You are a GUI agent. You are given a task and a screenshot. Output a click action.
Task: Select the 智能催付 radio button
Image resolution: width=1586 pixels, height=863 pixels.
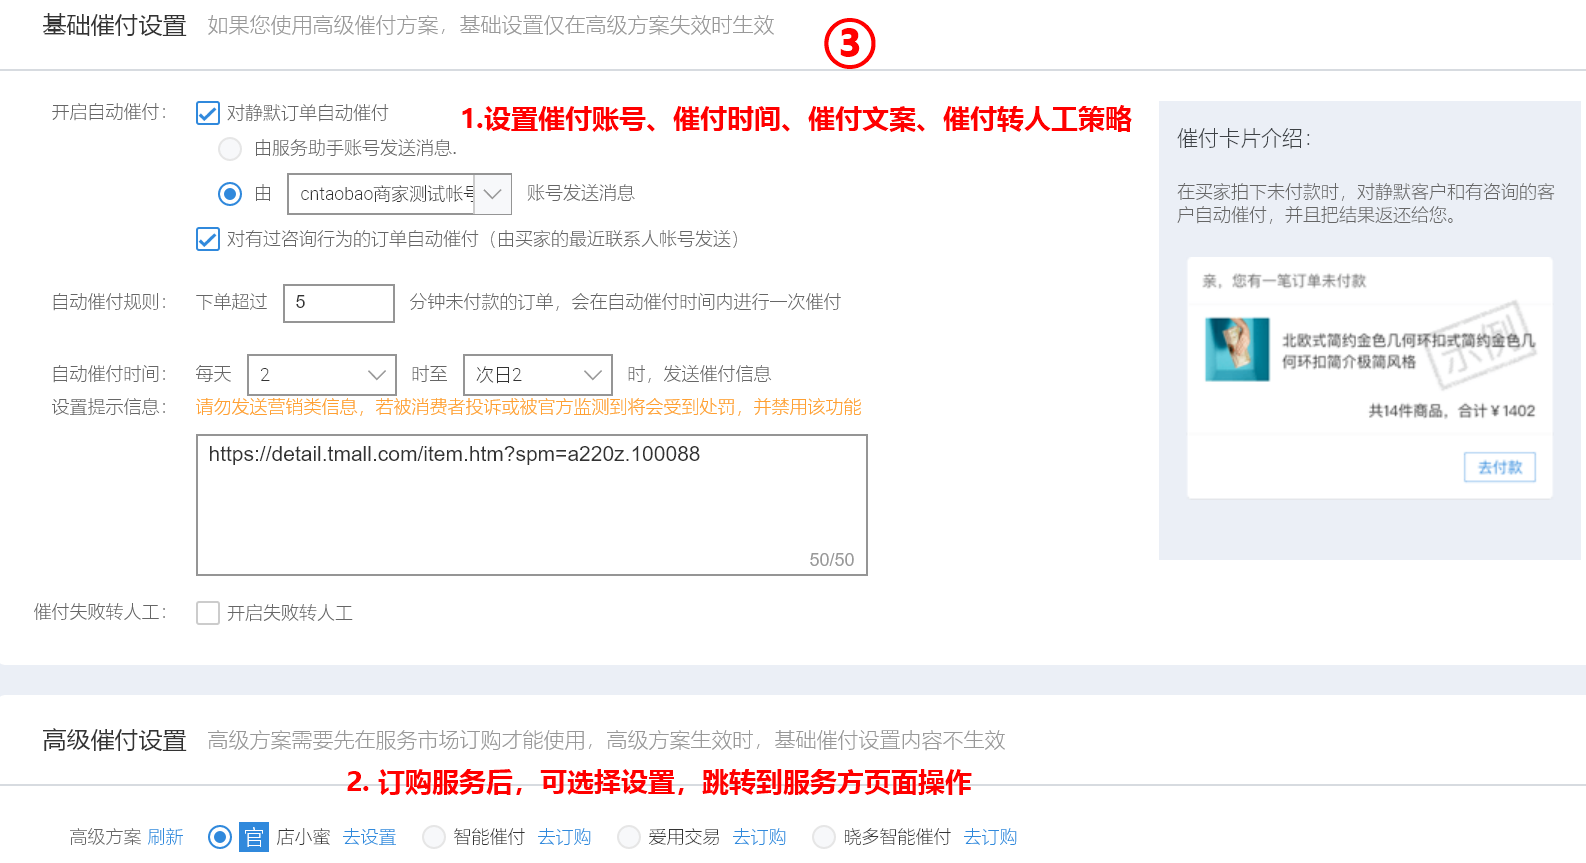[x=434, y=837]
